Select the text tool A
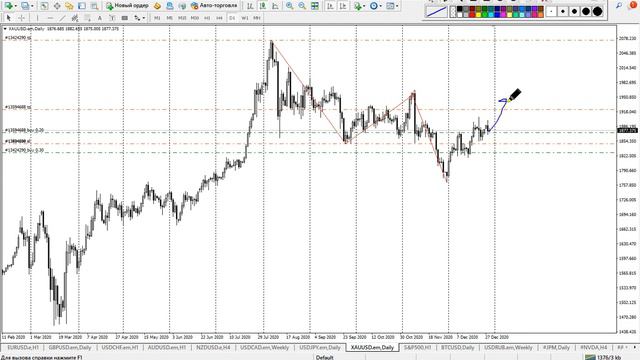Viewport: 640px width, 360px height. [100, 18]
